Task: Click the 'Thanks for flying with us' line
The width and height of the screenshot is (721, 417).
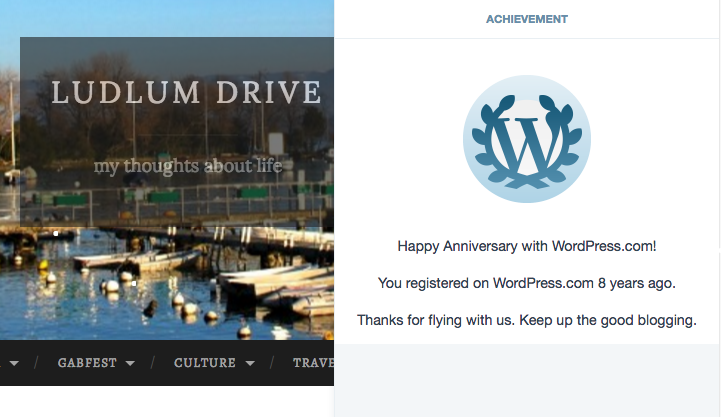Action: tap(527, 320)
